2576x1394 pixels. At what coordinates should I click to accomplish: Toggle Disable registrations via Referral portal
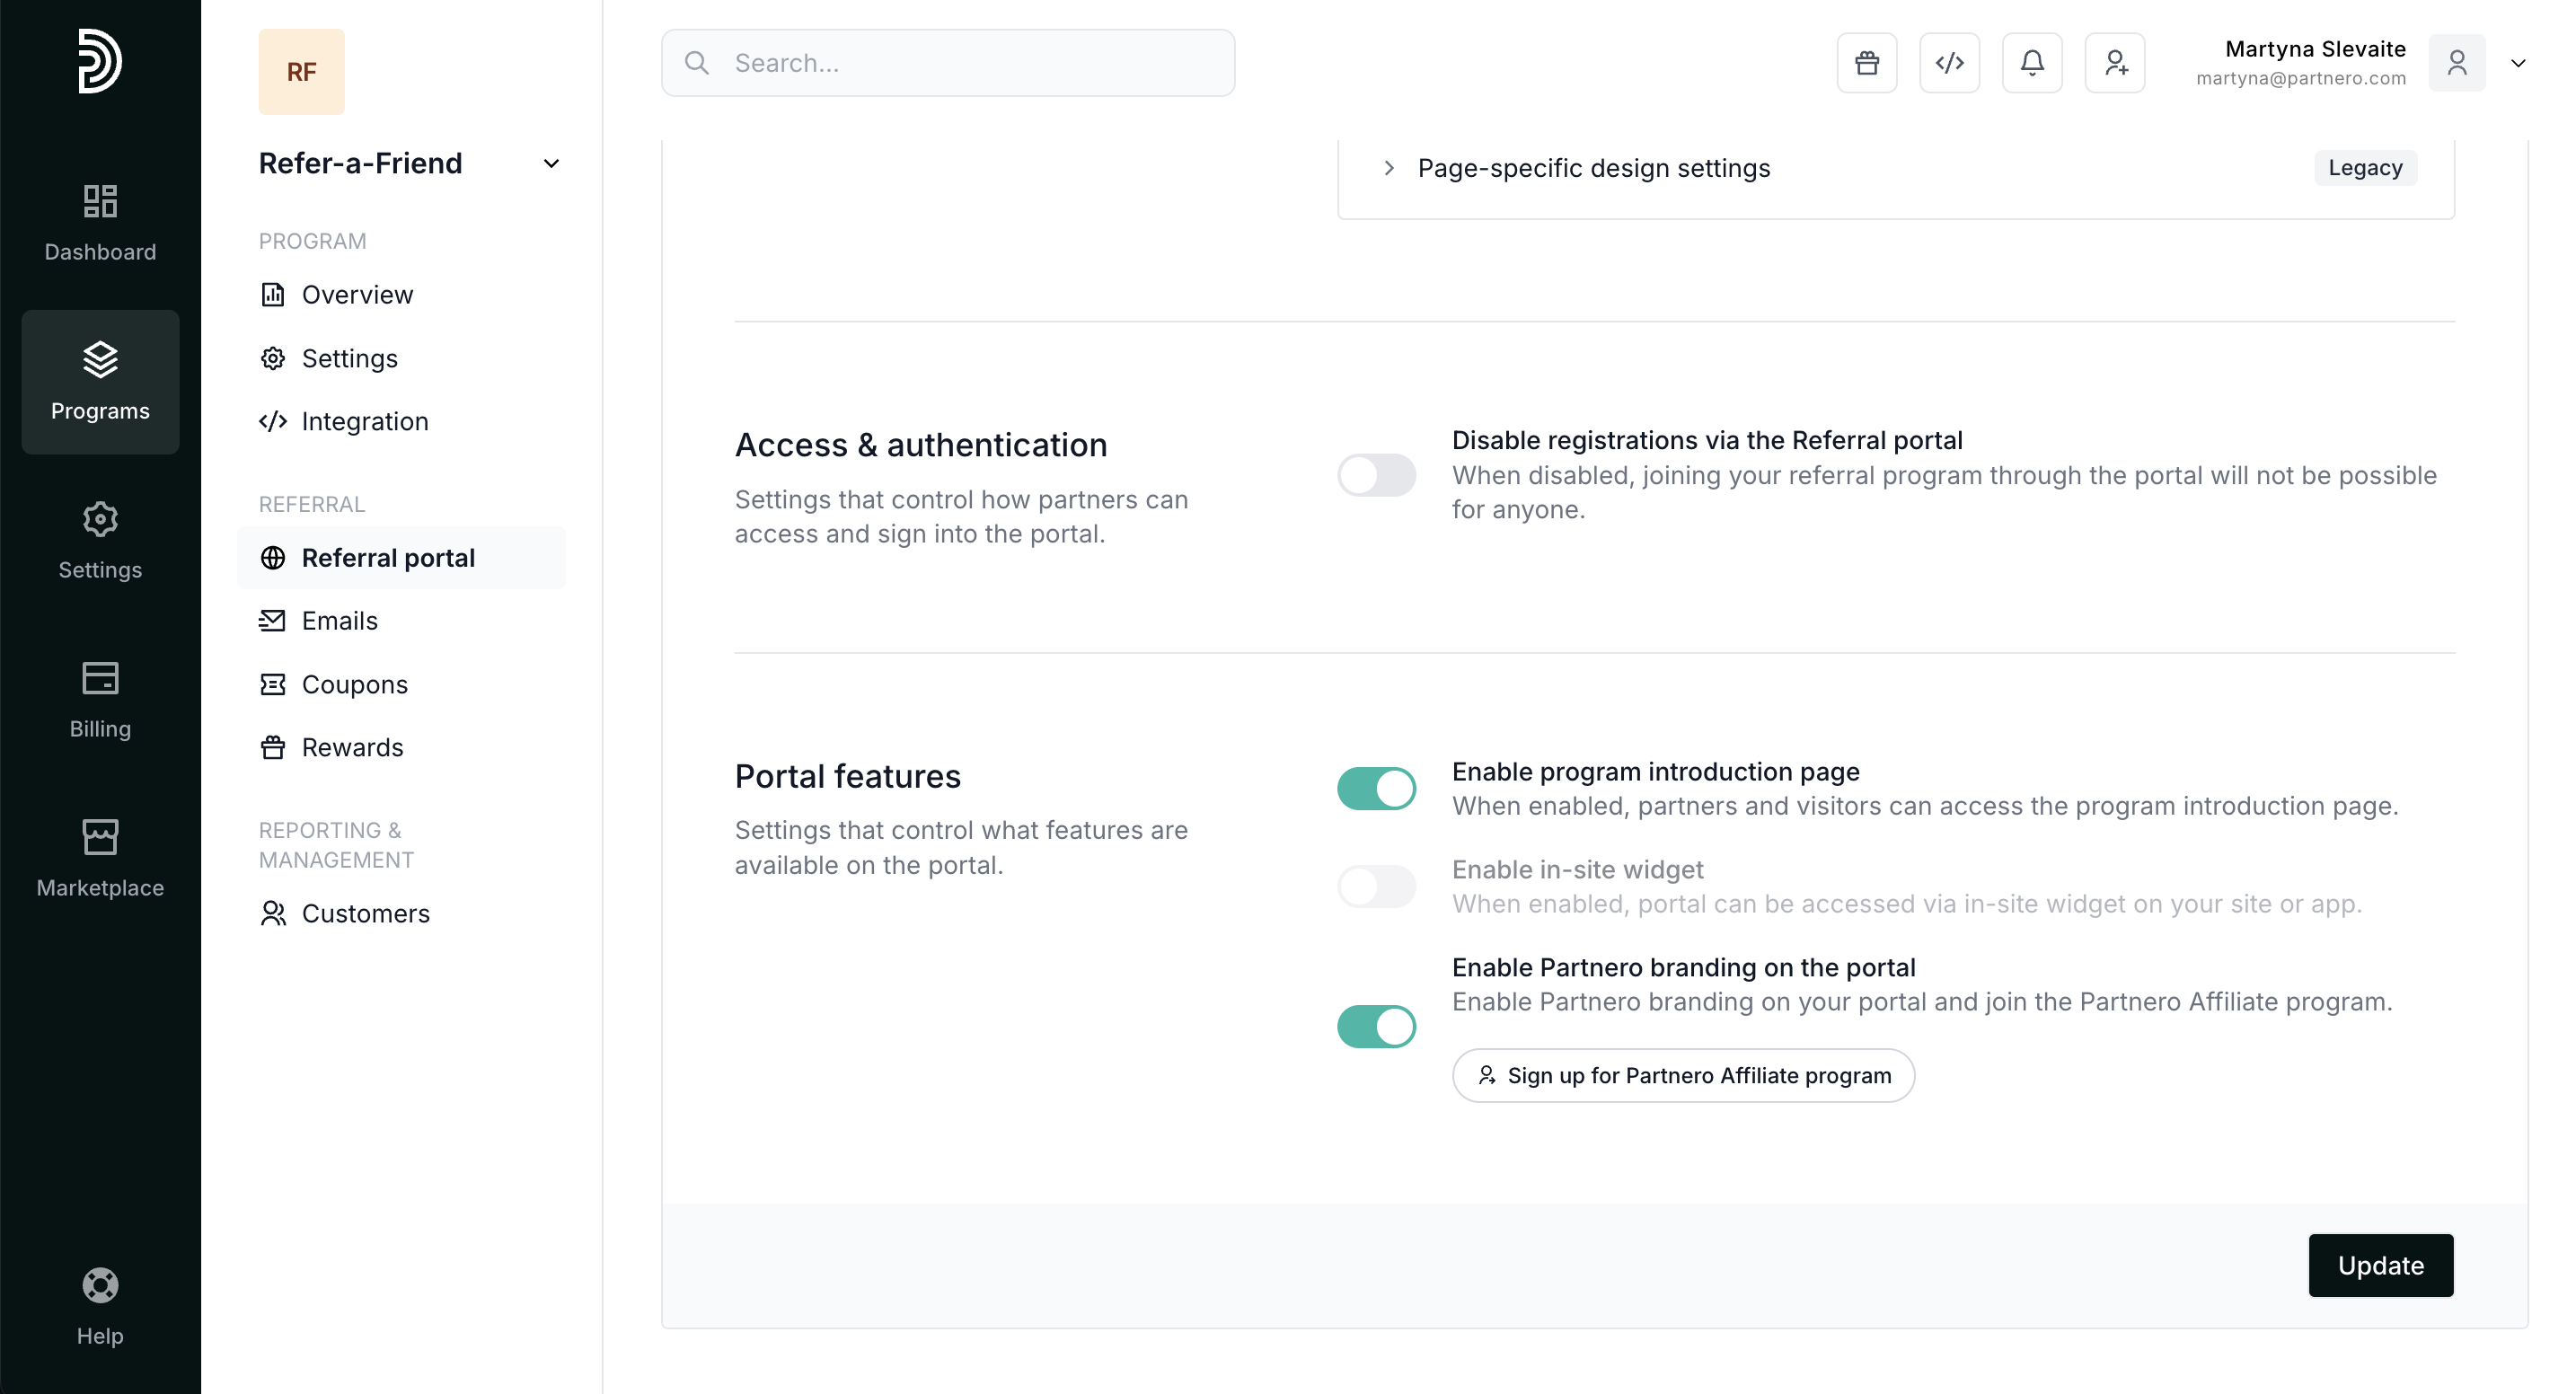[1376, 475]
